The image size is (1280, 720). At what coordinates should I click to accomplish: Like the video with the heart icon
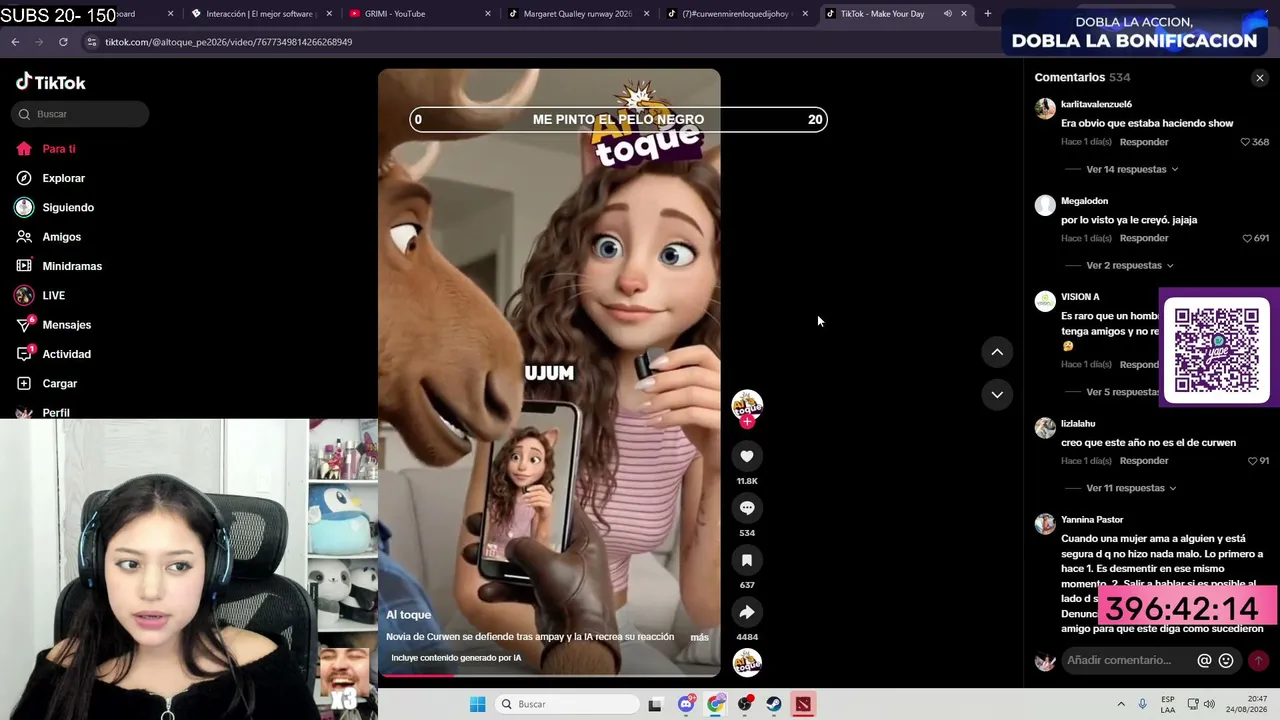pos(747,456)
